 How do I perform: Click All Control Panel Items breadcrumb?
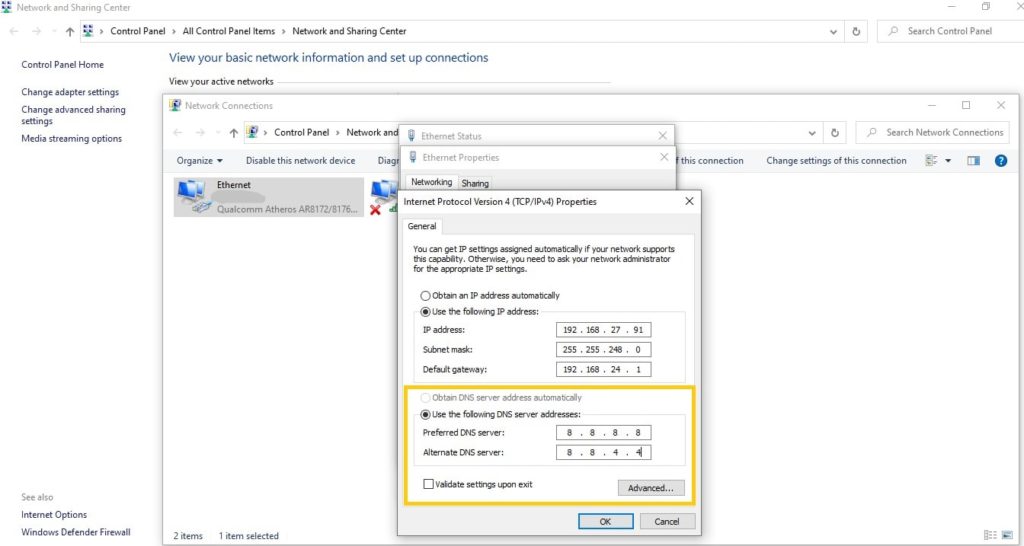[x=229, y=31]
